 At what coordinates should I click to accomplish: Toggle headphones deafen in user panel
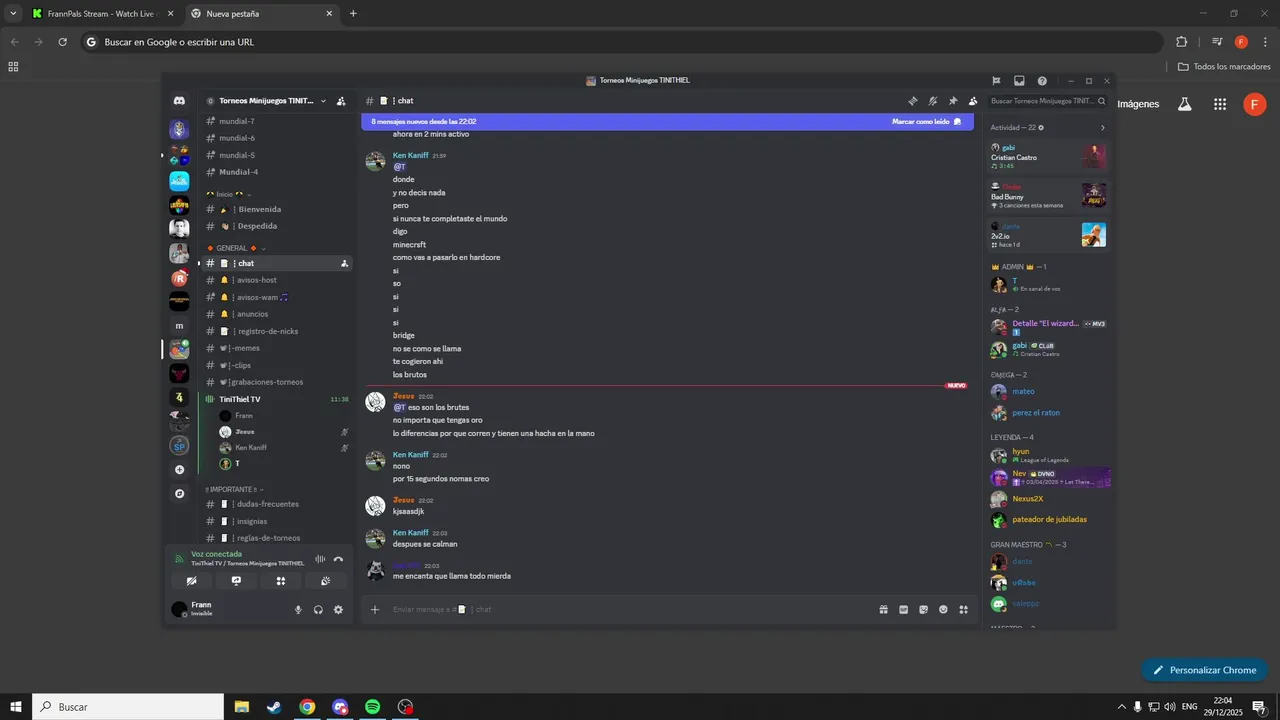point(318,609)
